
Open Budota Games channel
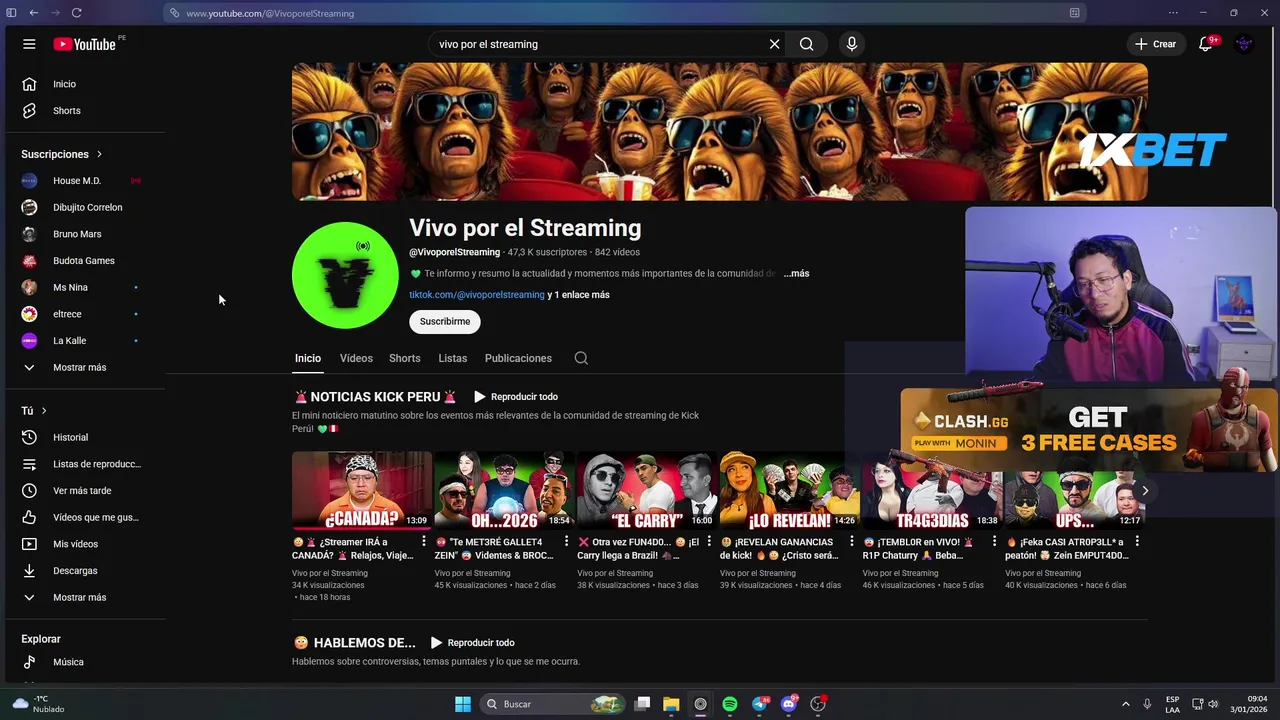(x=85, y=261)
